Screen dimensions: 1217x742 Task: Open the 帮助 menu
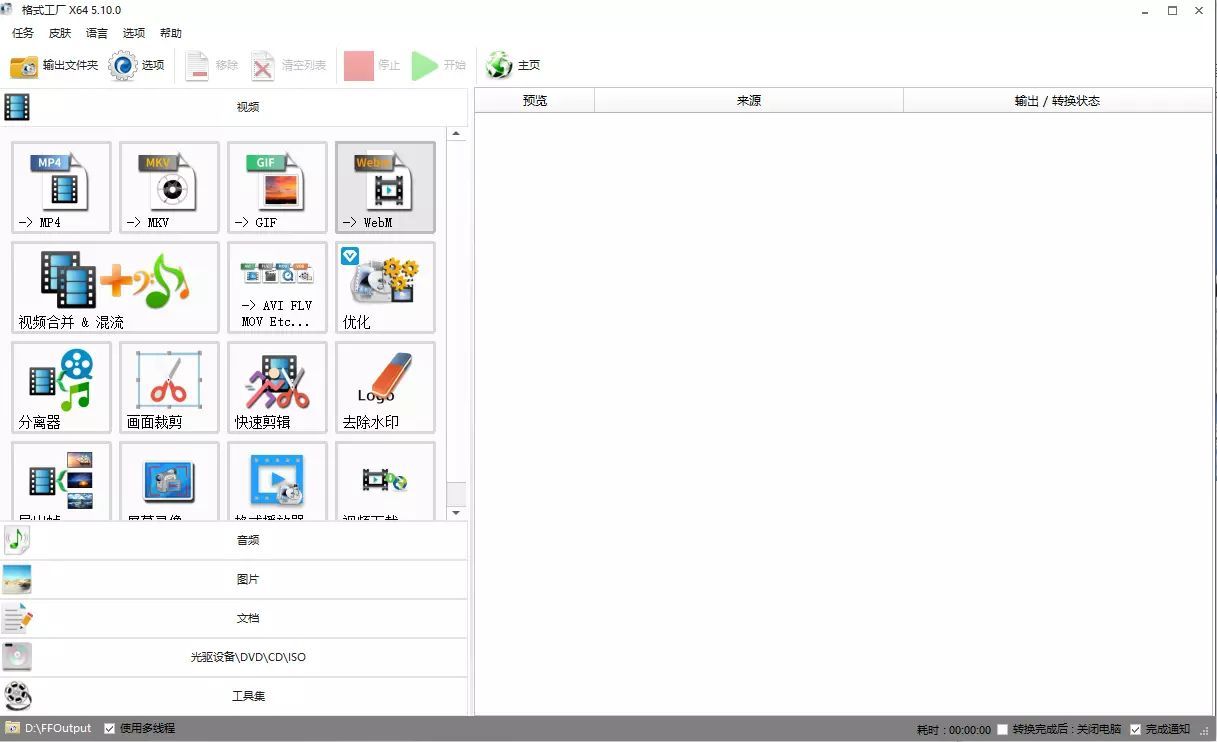[x=171, y=33]
